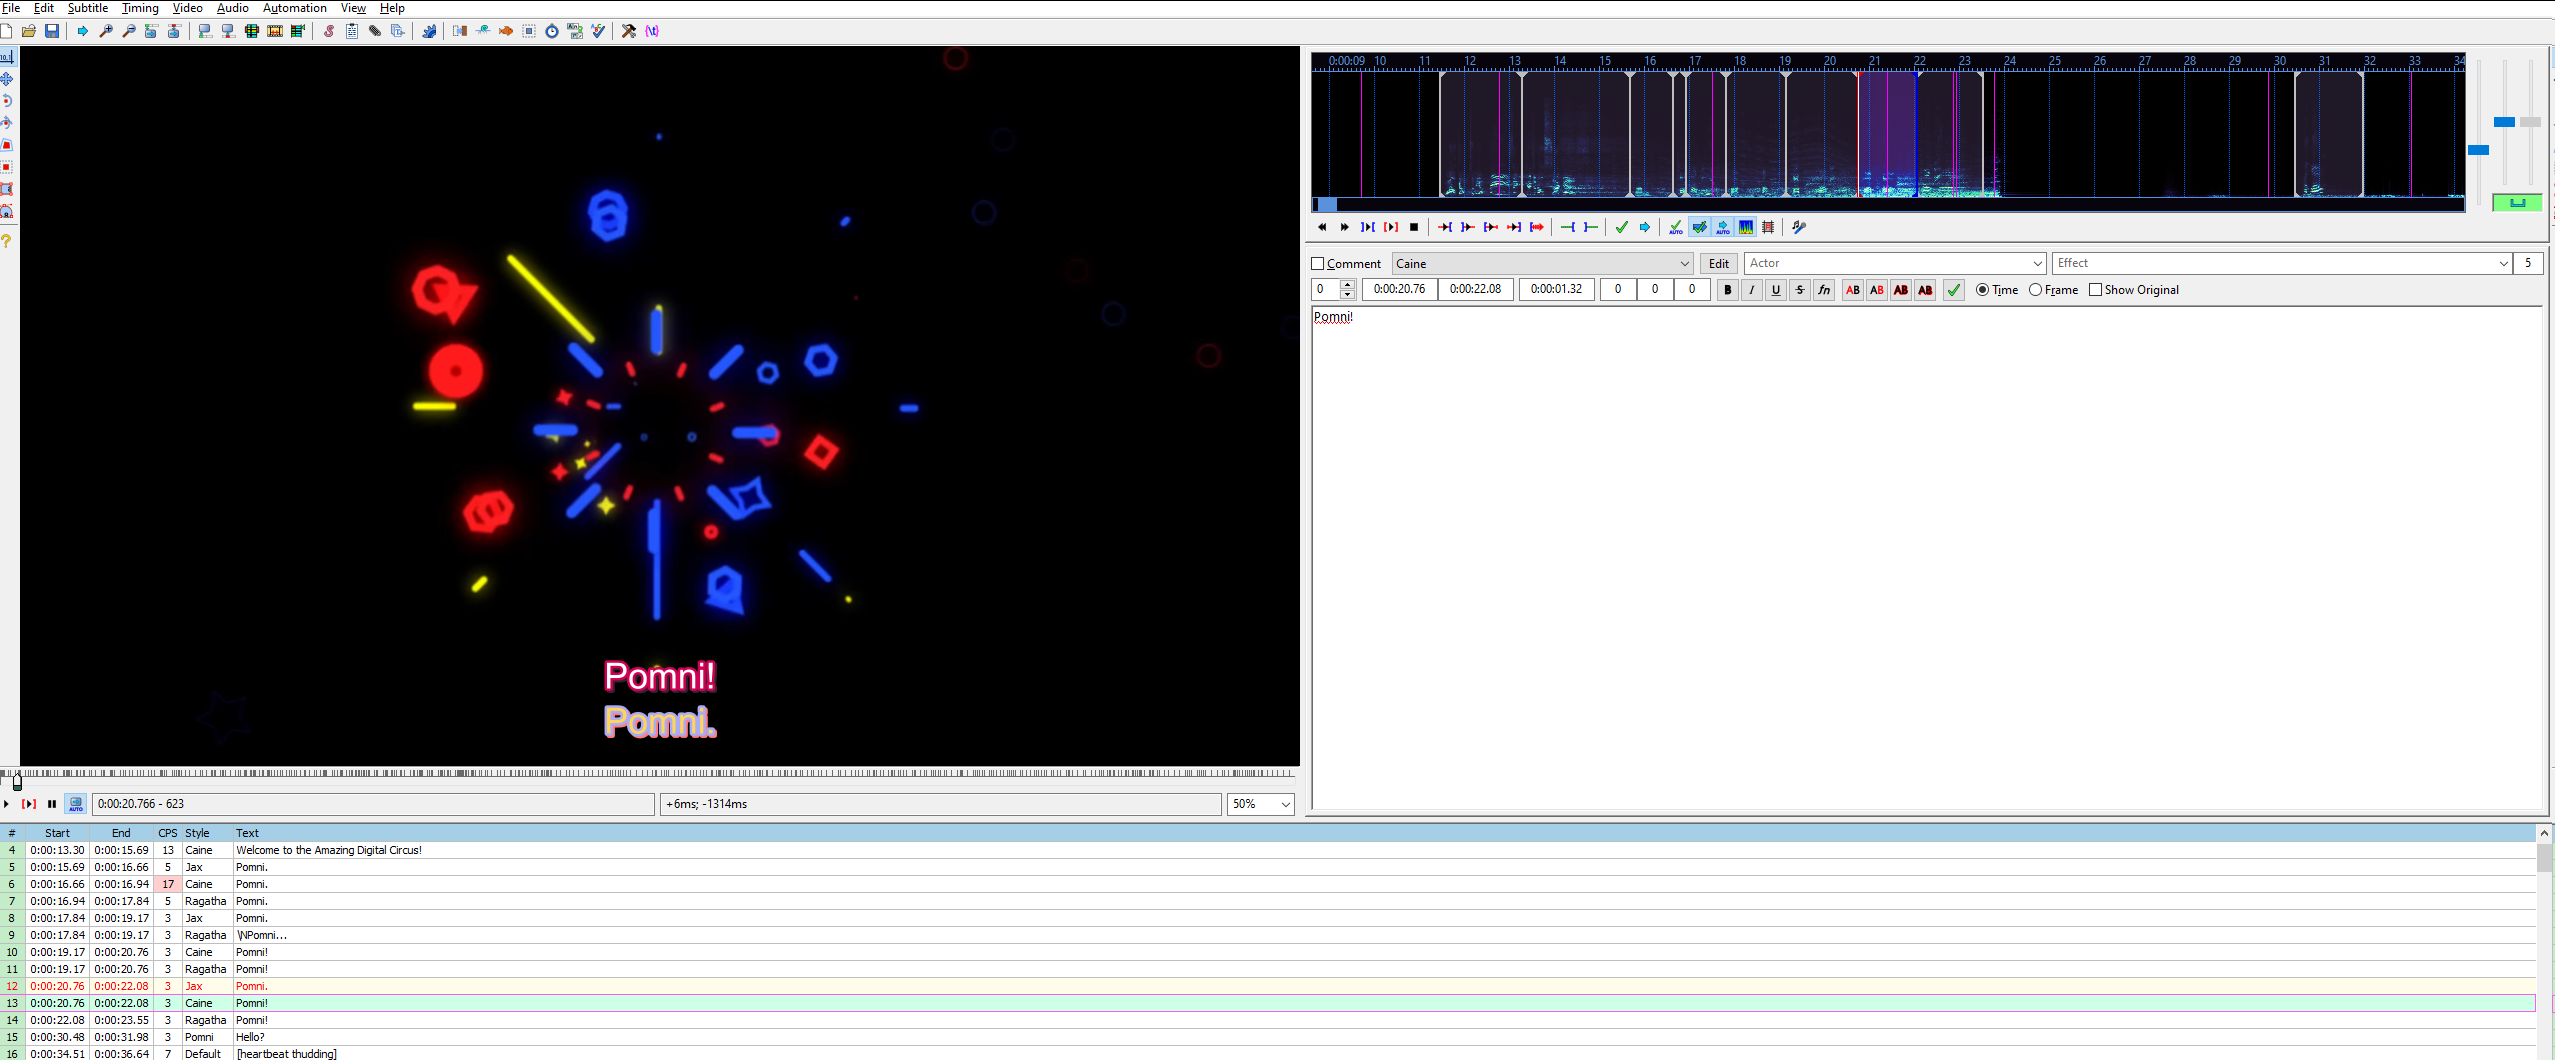Open the visual typesetting help question mark
Image resolution: width=2555 pixels, height=1060 pixels.
[7, 241]
